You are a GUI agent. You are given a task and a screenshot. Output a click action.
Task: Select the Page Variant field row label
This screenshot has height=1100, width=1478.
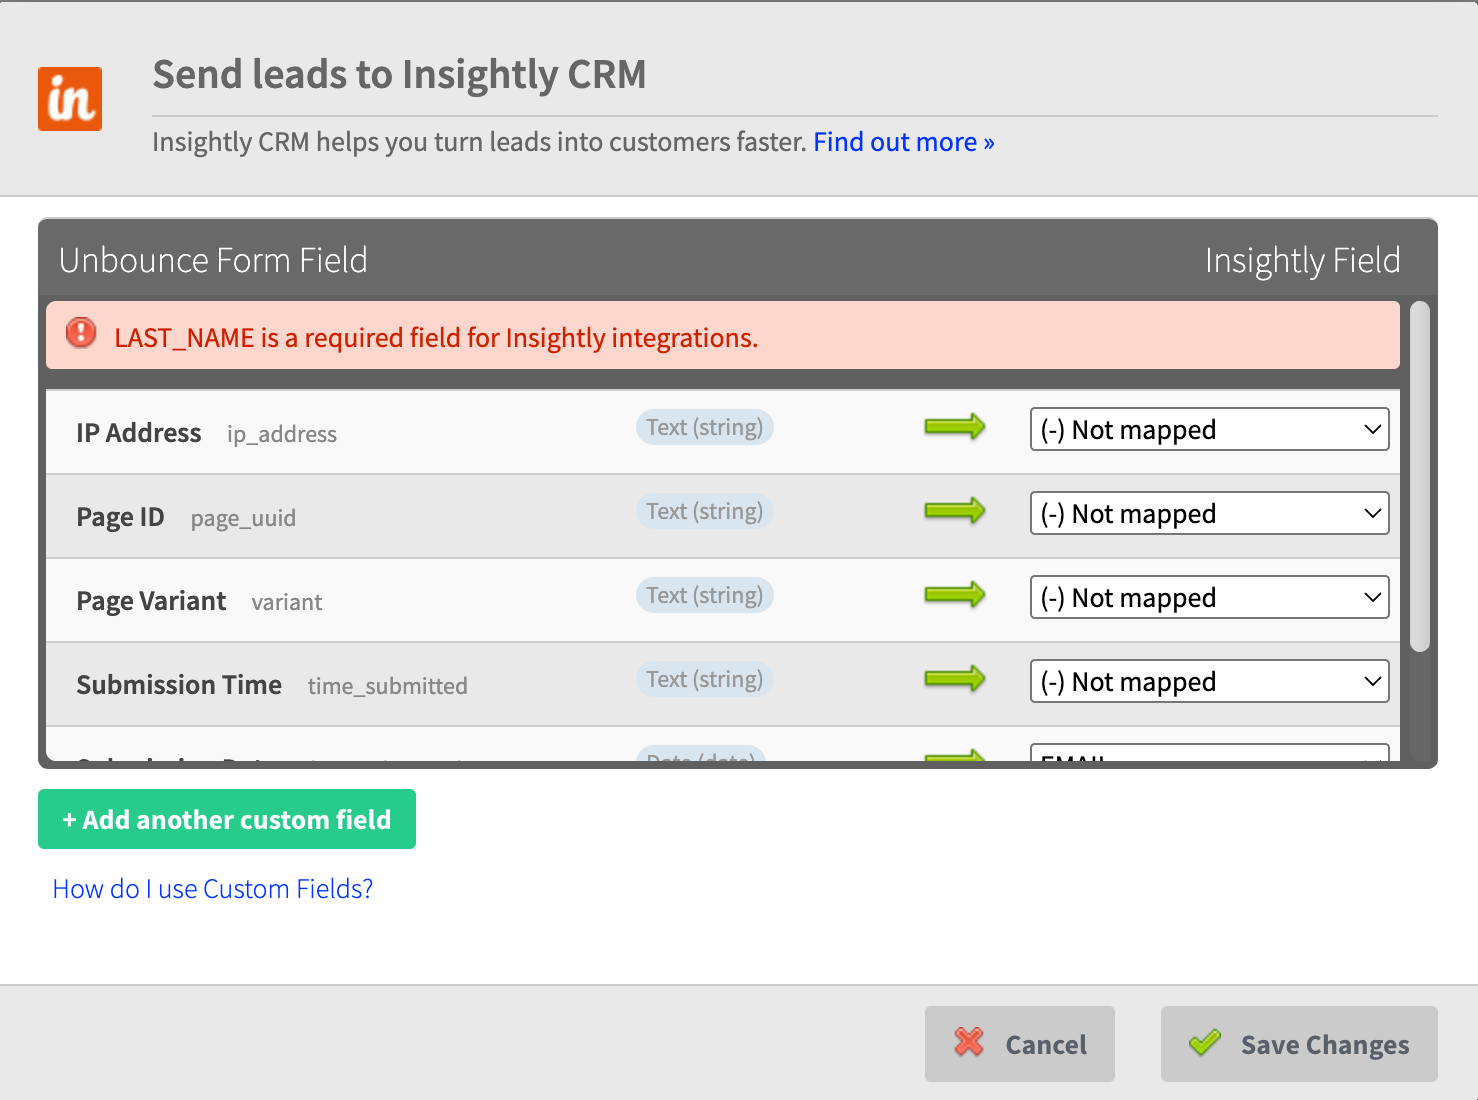(x=151, y=601)
